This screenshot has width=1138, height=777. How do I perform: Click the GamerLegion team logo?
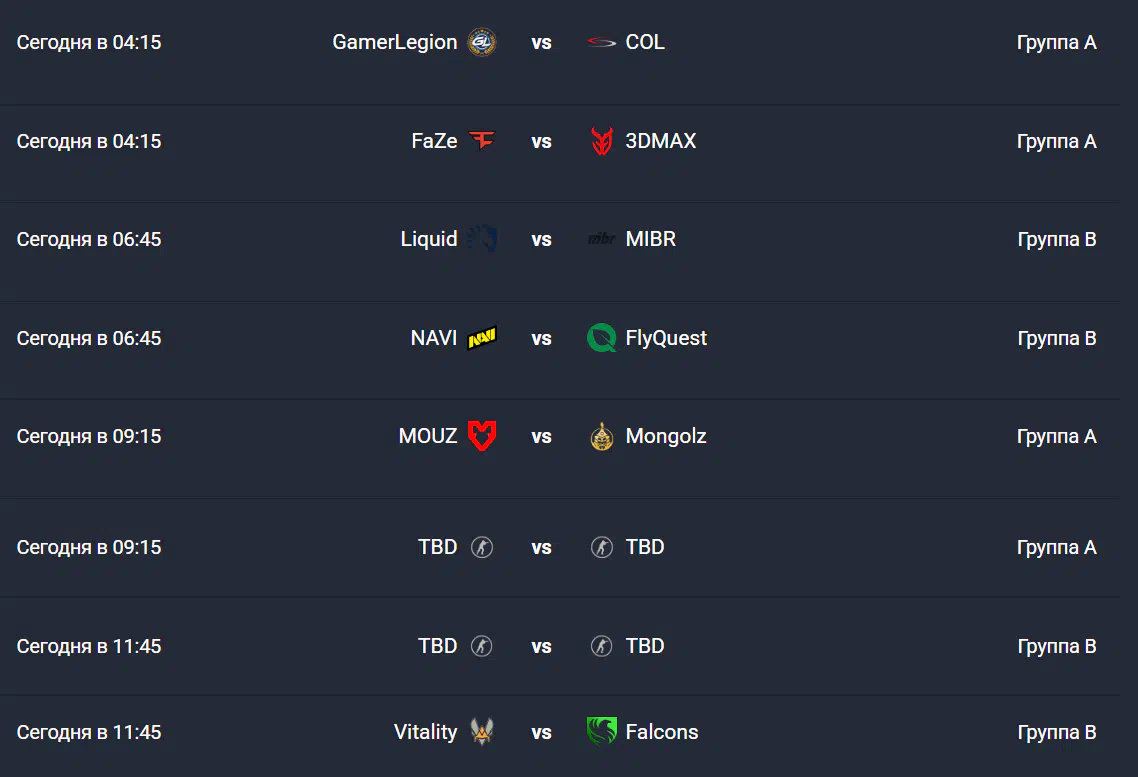tap(481, 42)
